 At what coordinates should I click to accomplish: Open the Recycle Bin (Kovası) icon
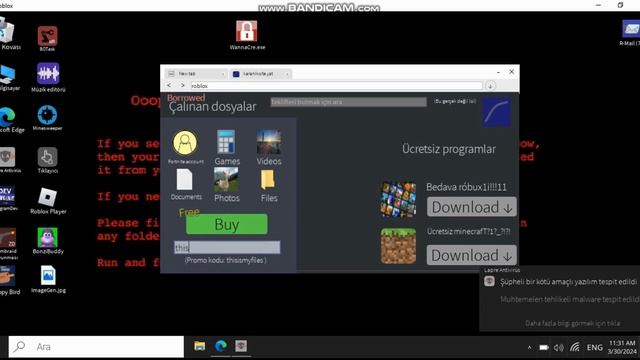[x=7, y=31]
